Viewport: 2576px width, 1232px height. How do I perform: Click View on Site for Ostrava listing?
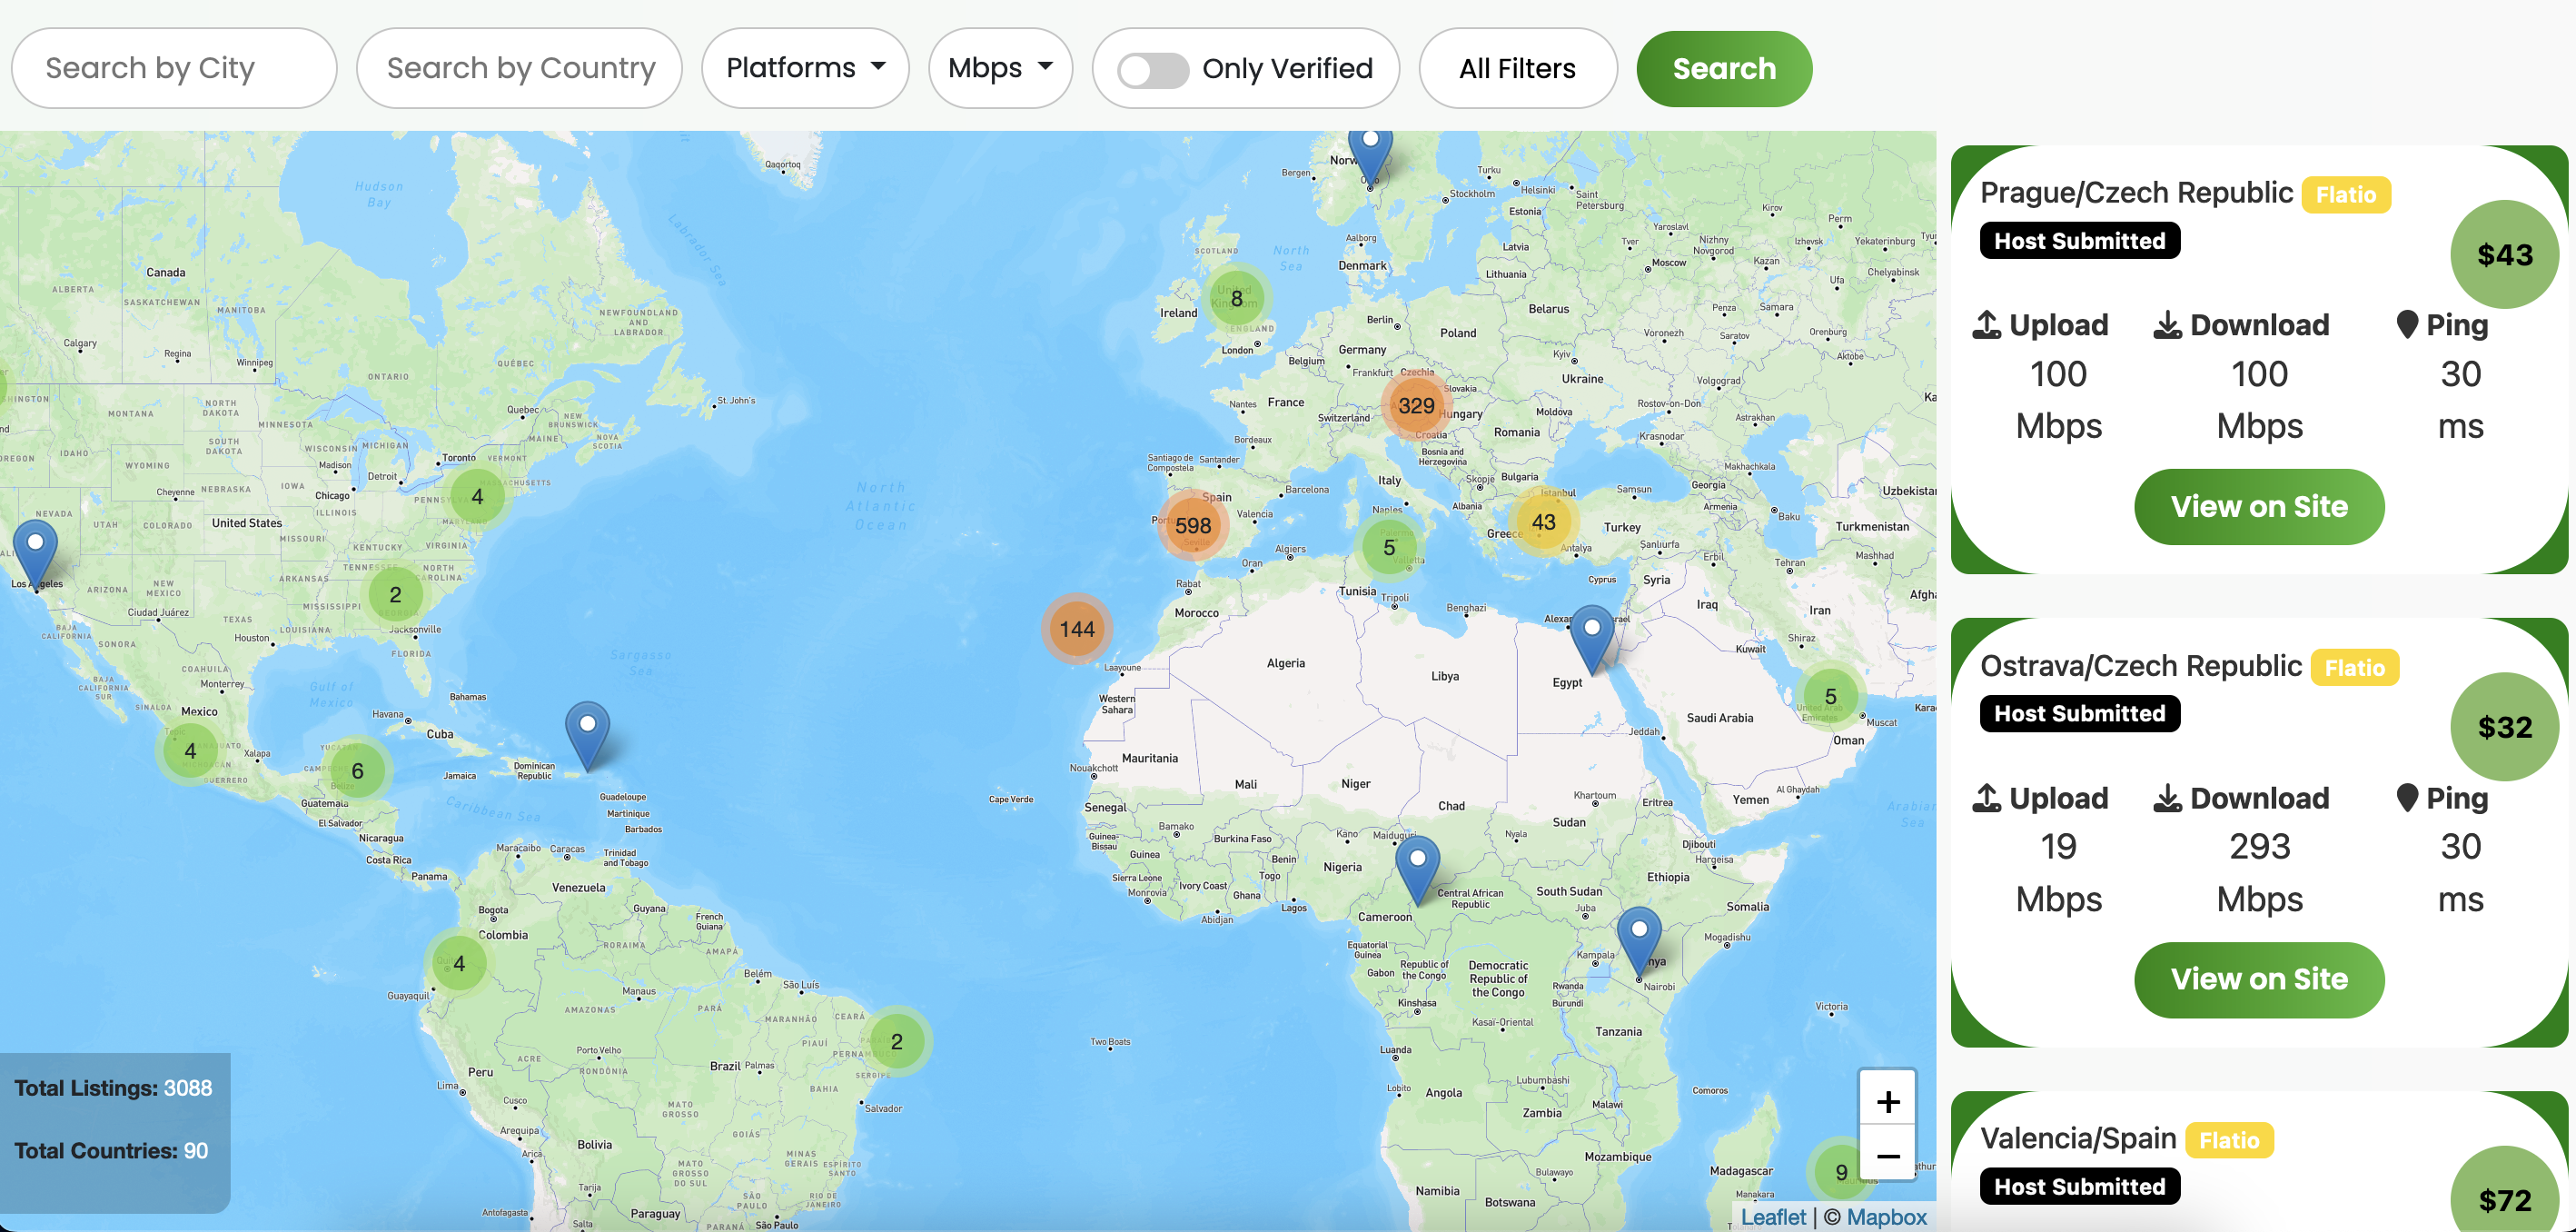point(2258,979)
